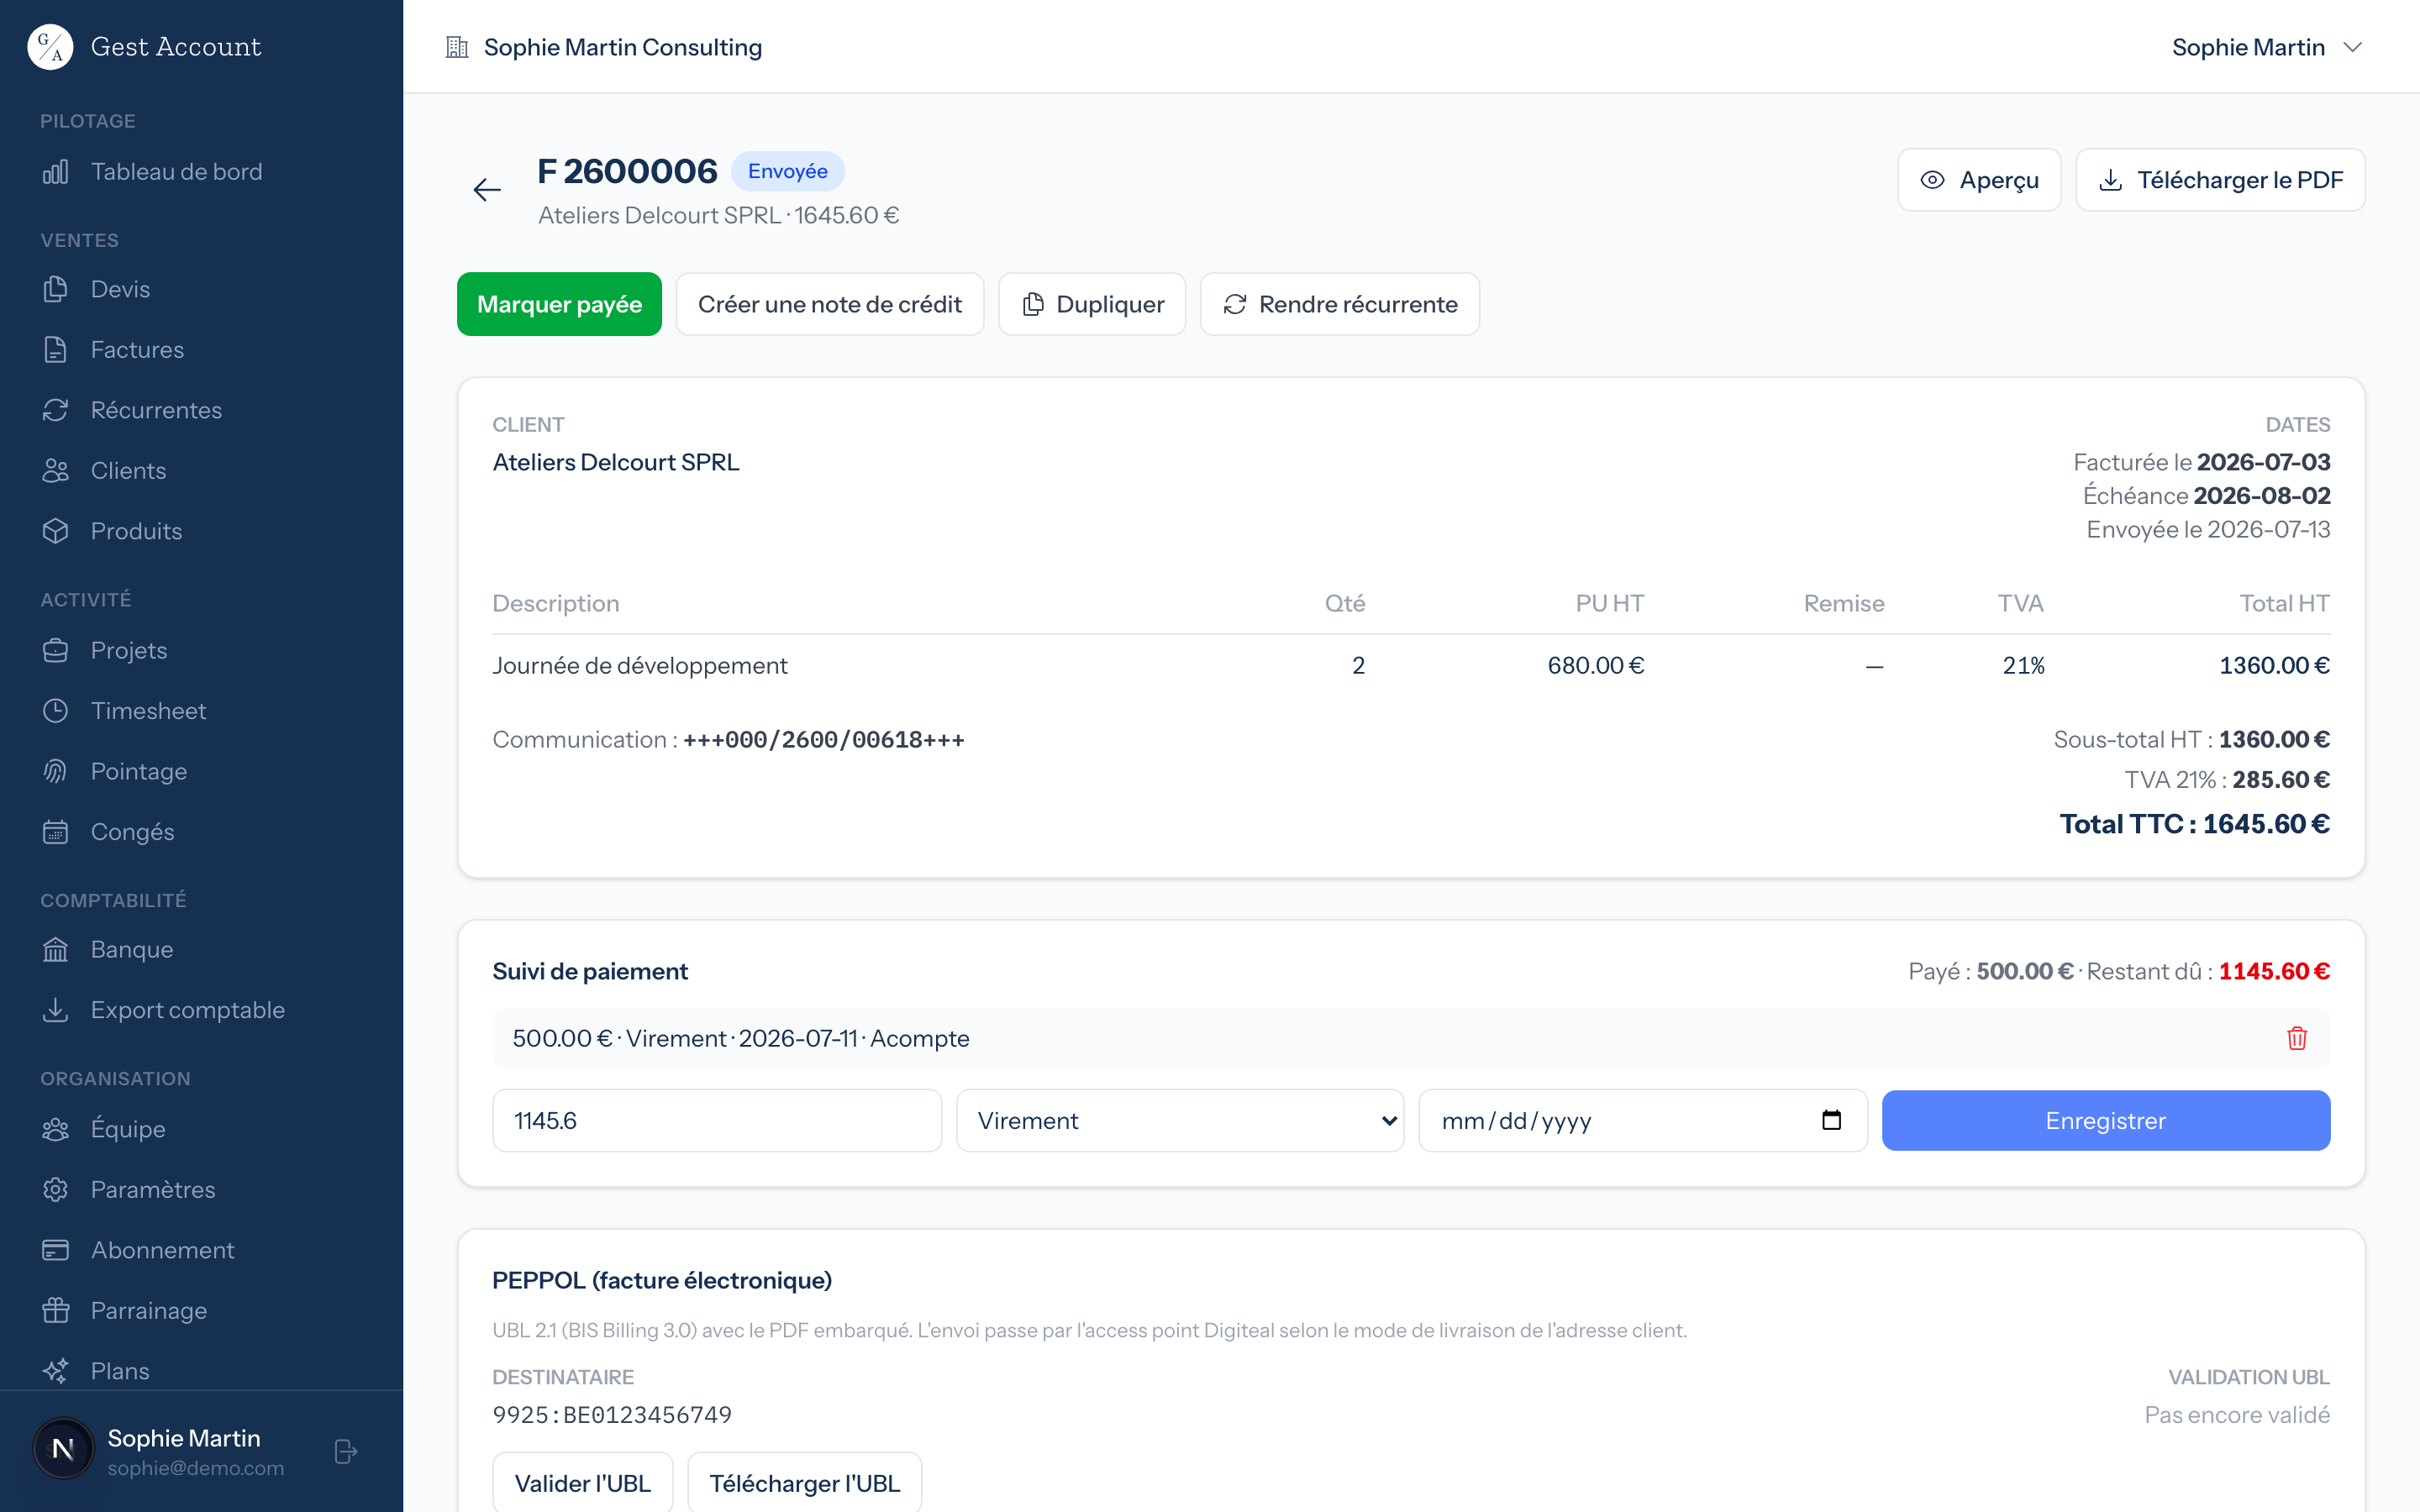Viewport: 2420px width, 1512px height.
Task: Click the Équipe group icon
Action: tap(56, 1129)
